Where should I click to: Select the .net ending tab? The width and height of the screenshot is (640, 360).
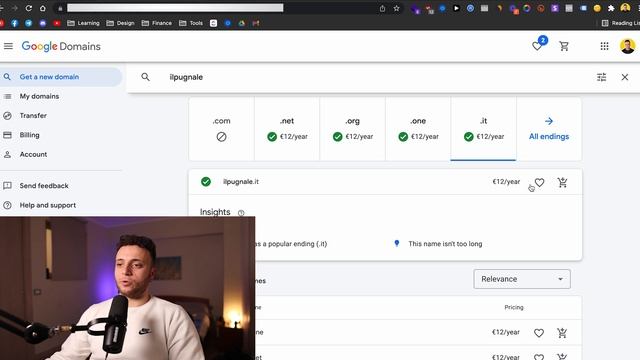287,129
